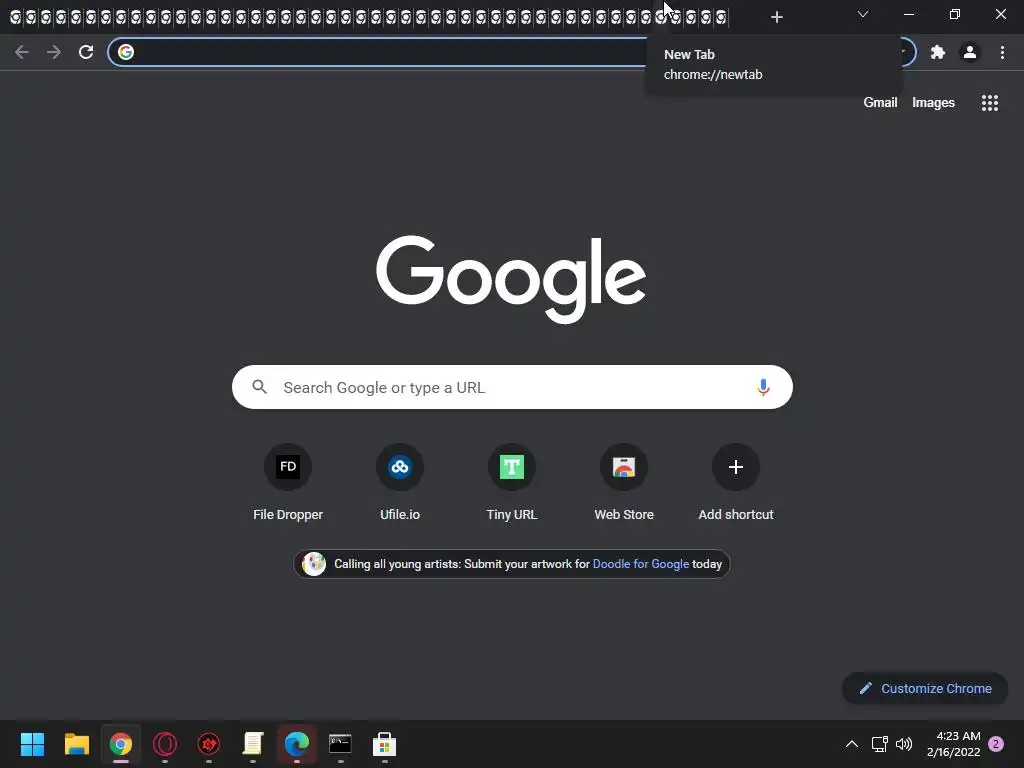The height and width of the screenshot is (768, 1024).
Task: Open the red gear app in taskbar
Action: pos(209,744)
